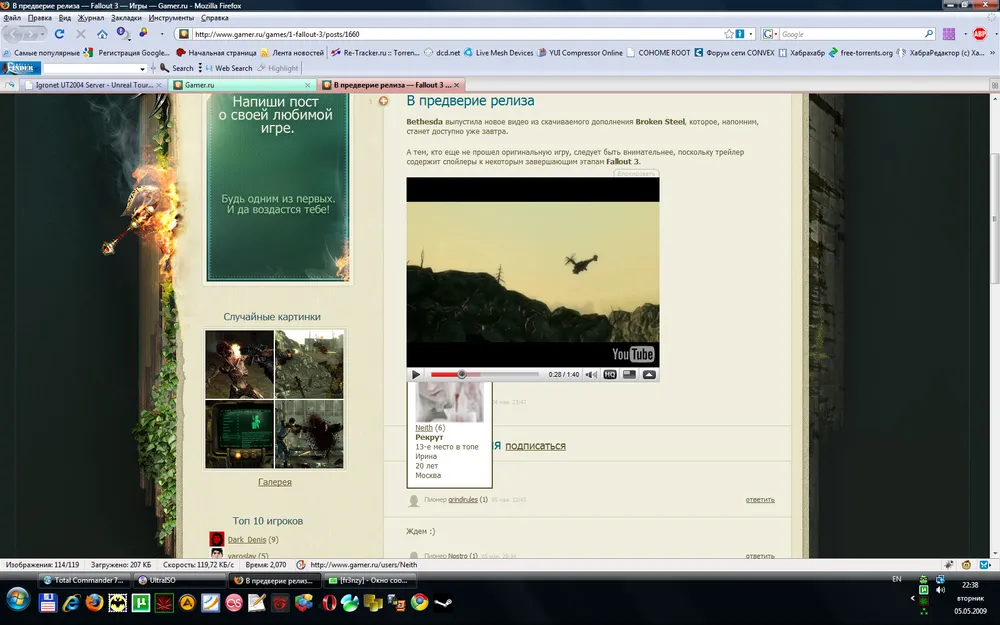This screenshot has width=1000, height=625.
Task: Mute the video with the speaker icon
Action: pos(590,375)
